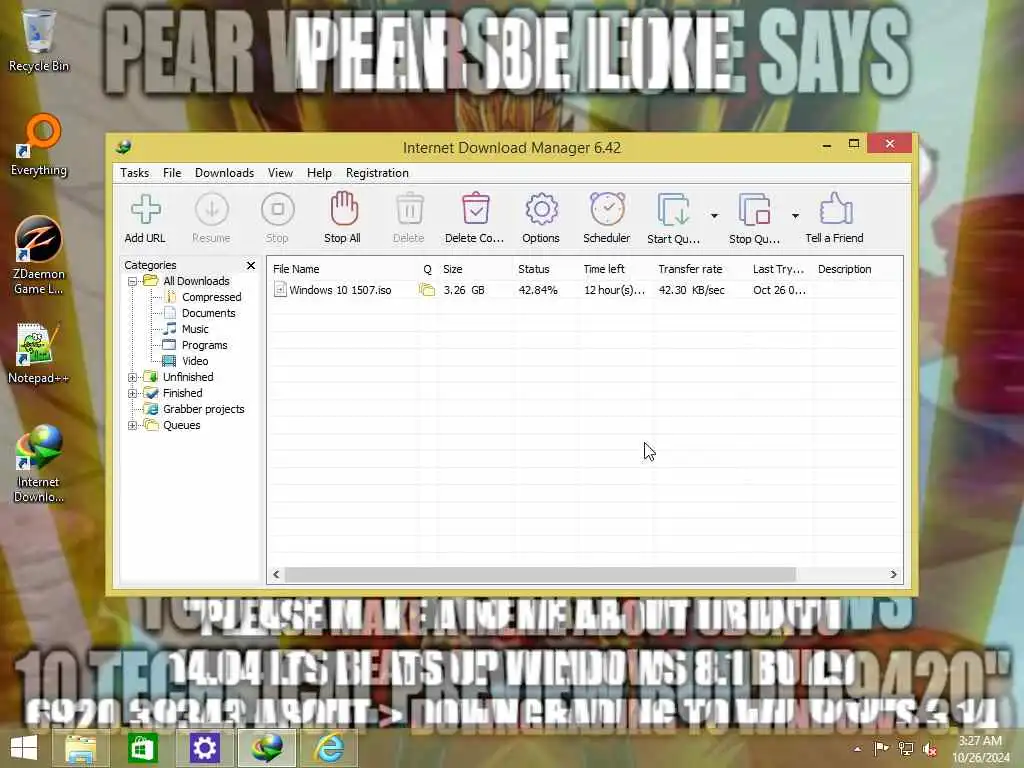The image size is (1024, 768).
Task: Click the Delete Completed icon
Action: 475,209
